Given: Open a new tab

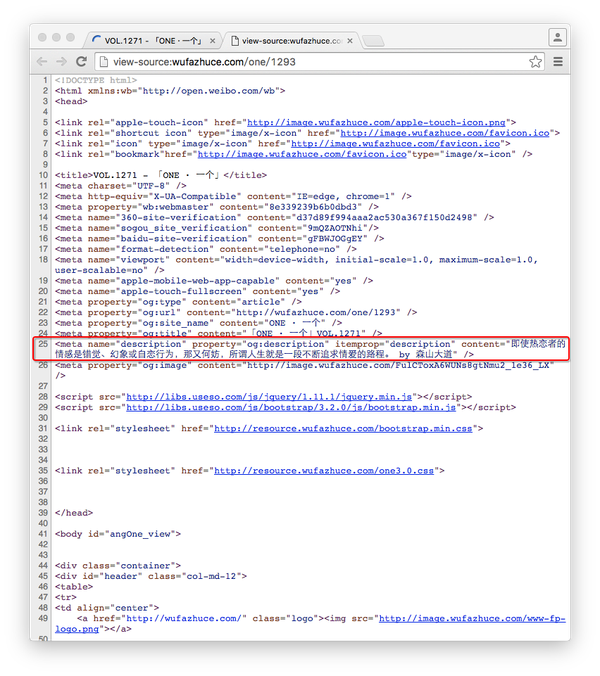Looking at the screenshot, I should click(373, 41).
